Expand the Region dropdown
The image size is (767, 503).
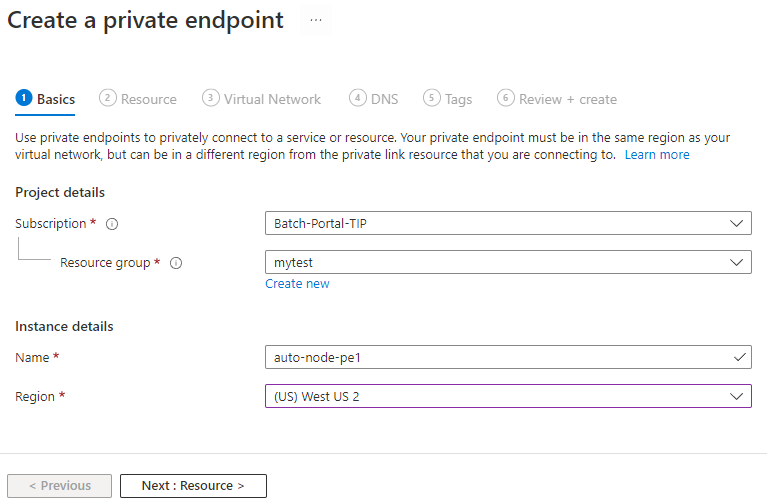click(508, 396)
